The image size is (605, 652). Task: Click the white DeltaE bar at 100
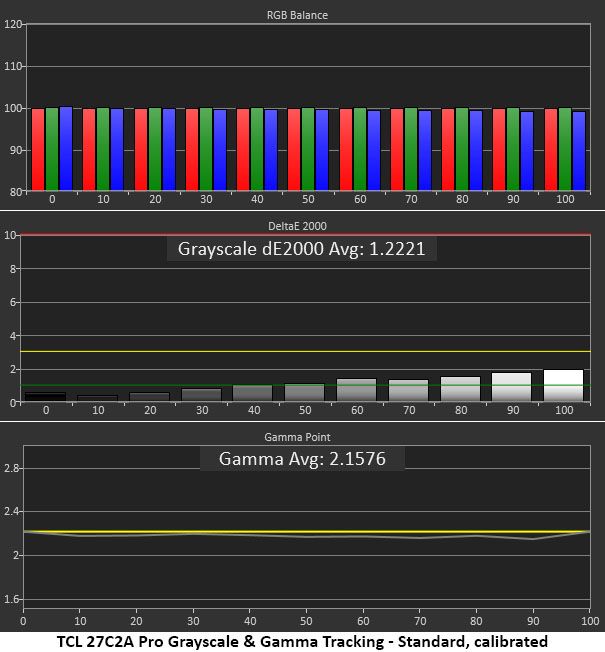pyautogui.click(x=563, y=385)
